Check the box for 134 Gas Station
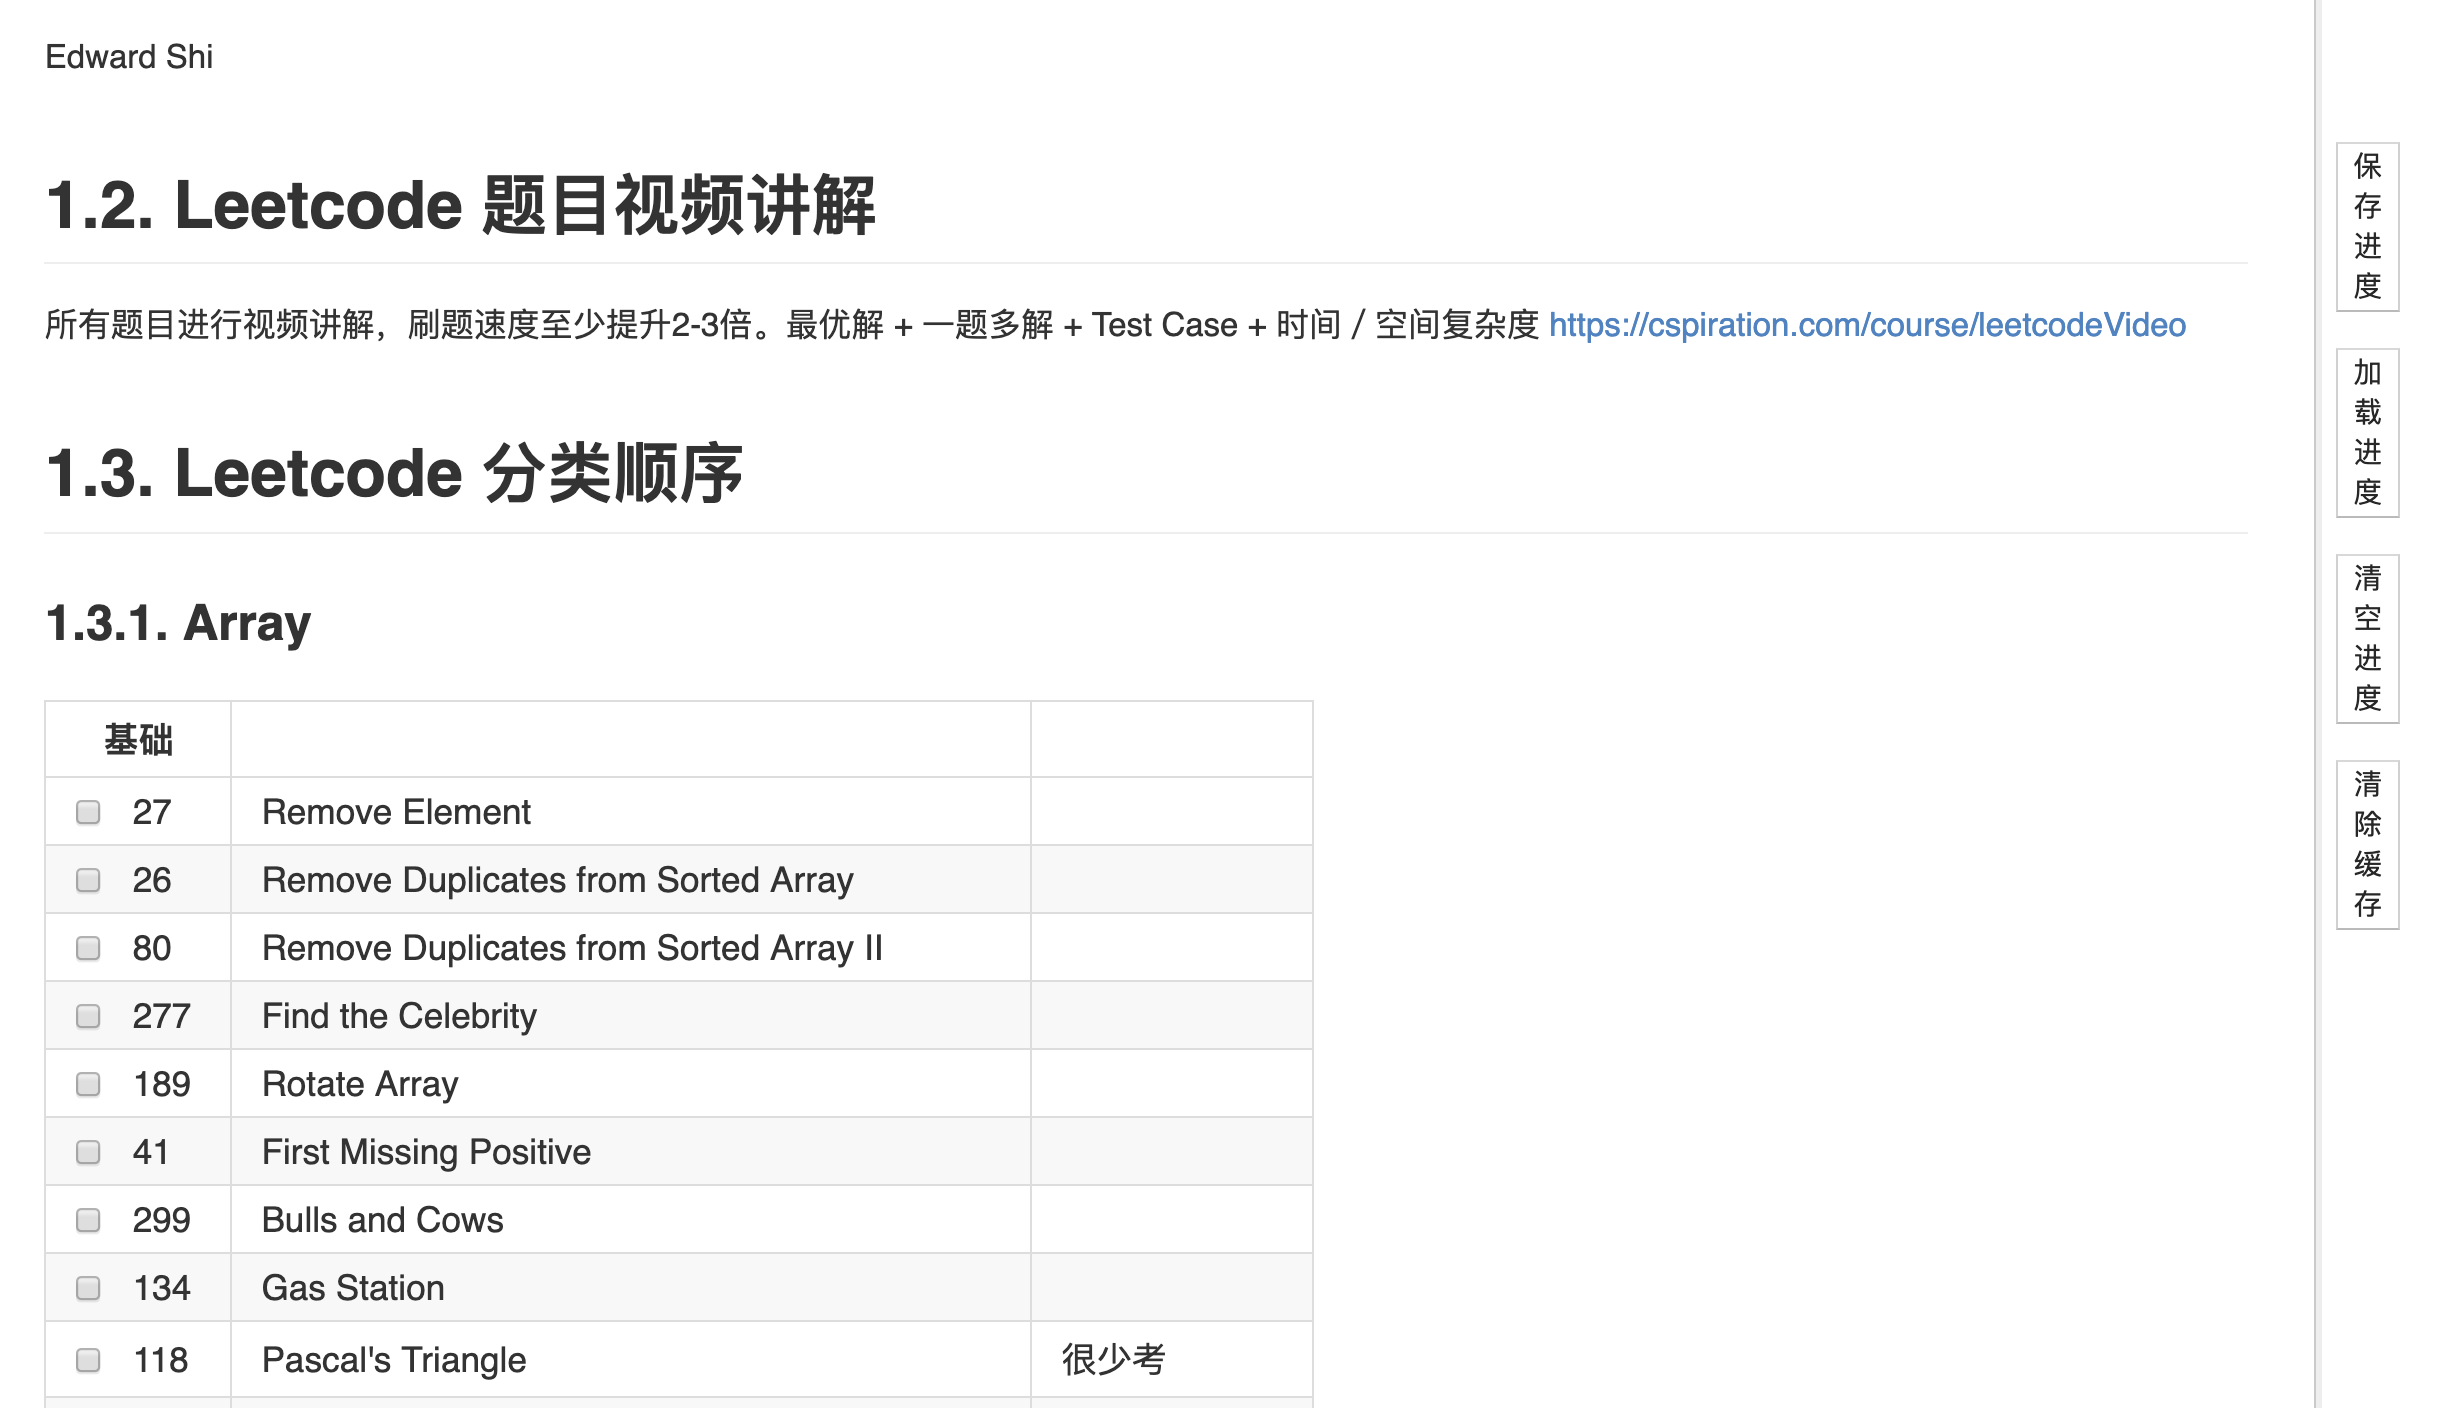2442x1408 pixels. 88,1288
